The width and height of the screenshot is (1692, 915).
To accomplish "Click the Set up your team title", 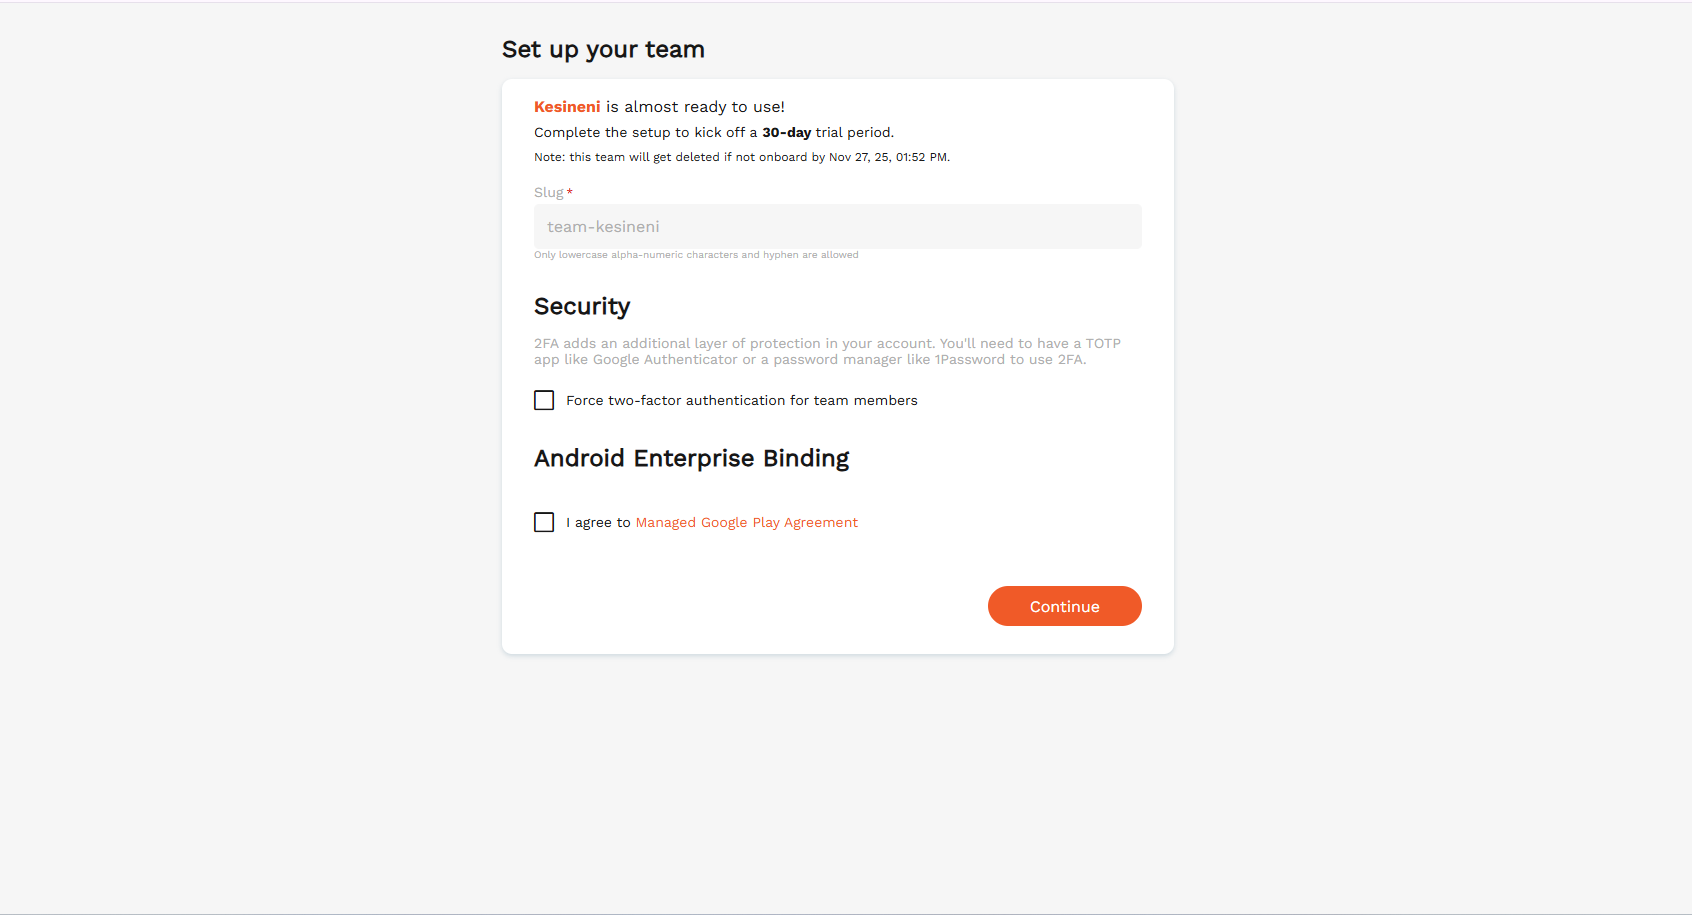I will [603, 48].
